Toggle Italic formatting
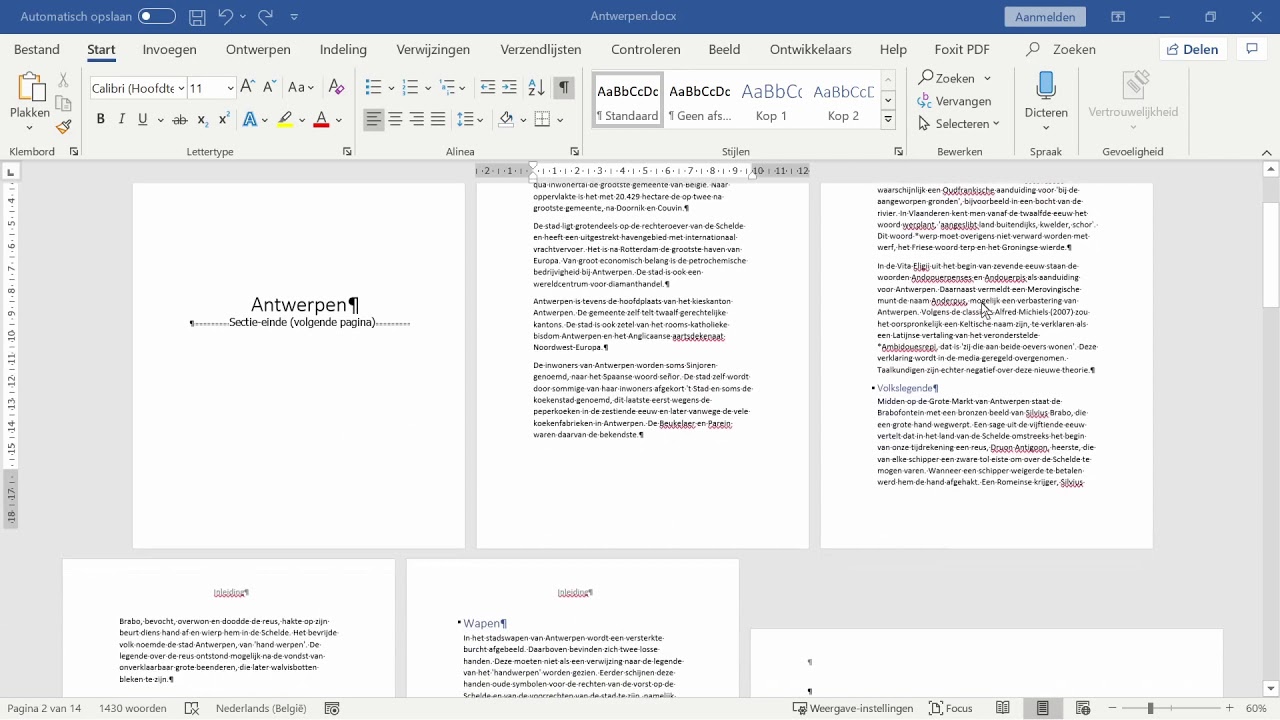Image resolution: width=1280 pixels, height=720 pixels. click(122, 120)
